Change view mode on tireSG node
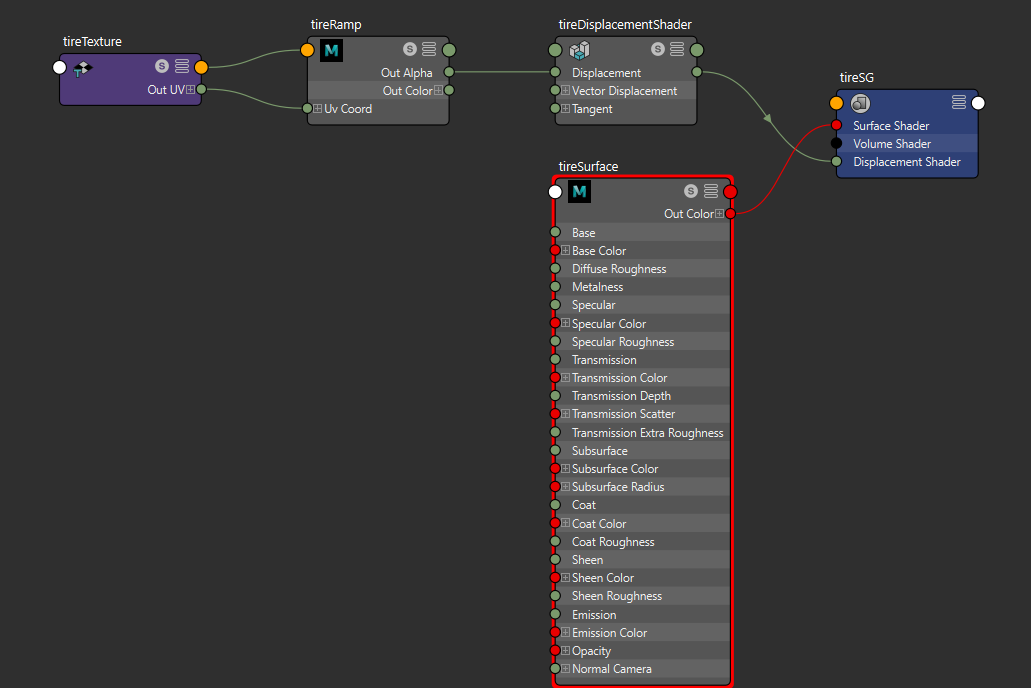Screen dimensions: 1031x688 click(958, 103)
